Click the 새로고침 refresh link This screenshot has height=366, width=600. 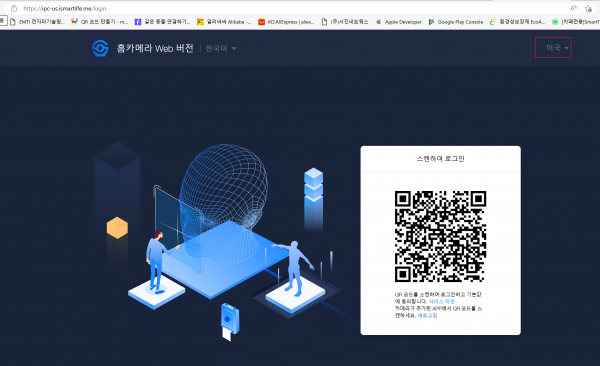427,315
